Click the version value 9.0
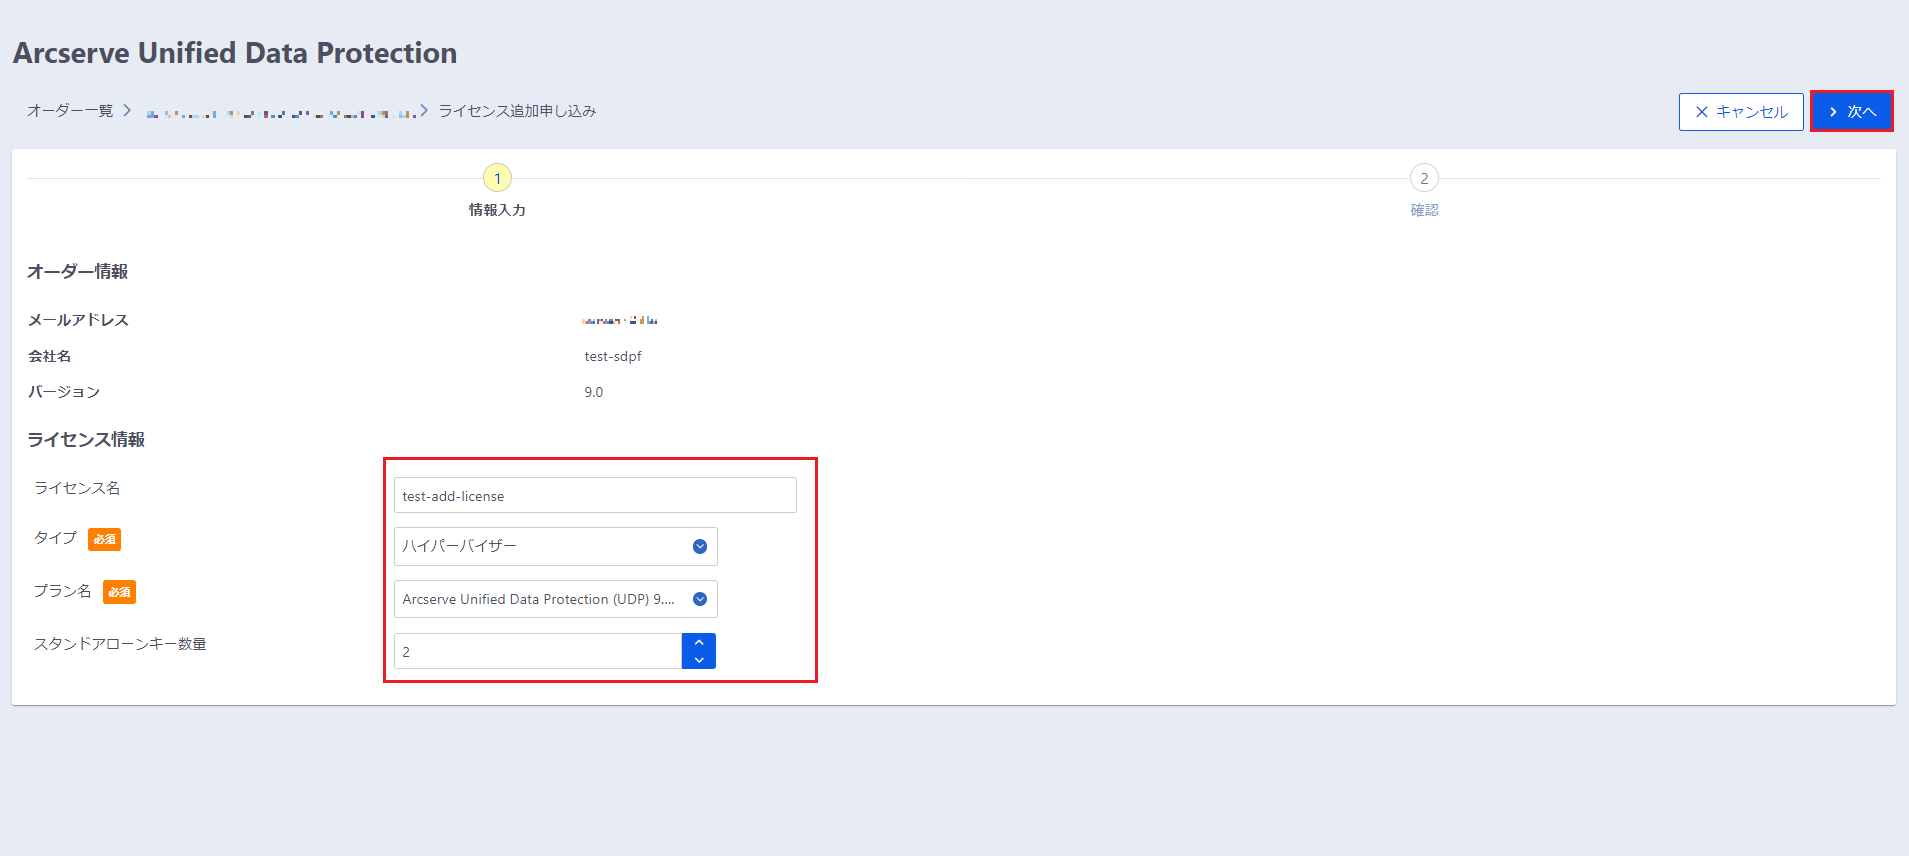Viewport: 1909px width, 856px height. coord(594,392)
